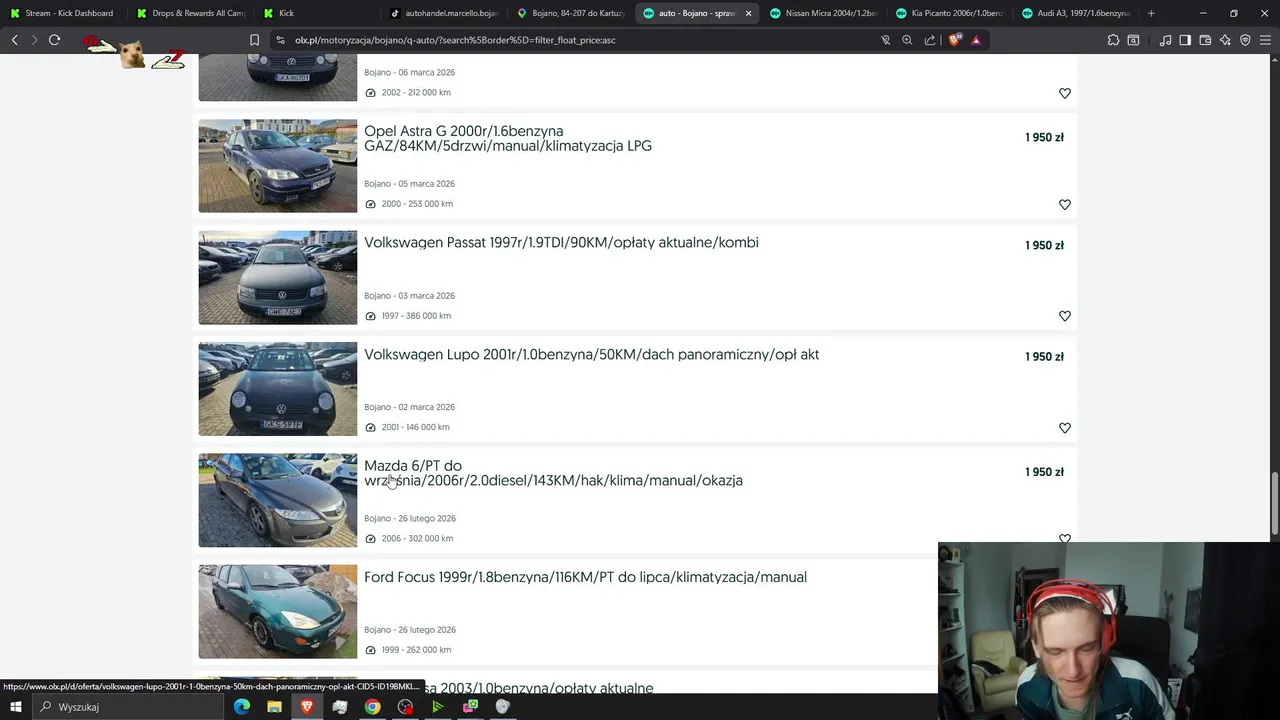Click the green Ford Focus thumbnail
1280x720 pixels.
[x=277, y=612]
